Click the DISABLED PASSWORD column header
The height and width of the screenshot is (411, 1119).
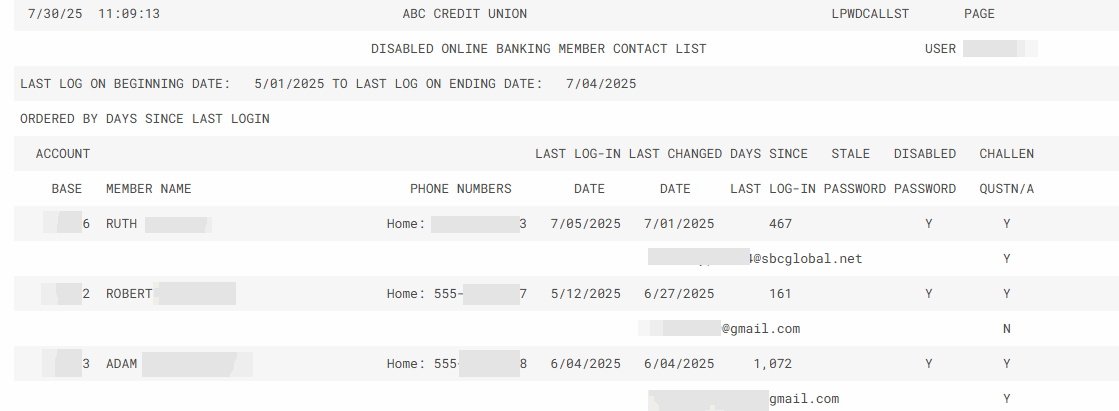[924, 171]
